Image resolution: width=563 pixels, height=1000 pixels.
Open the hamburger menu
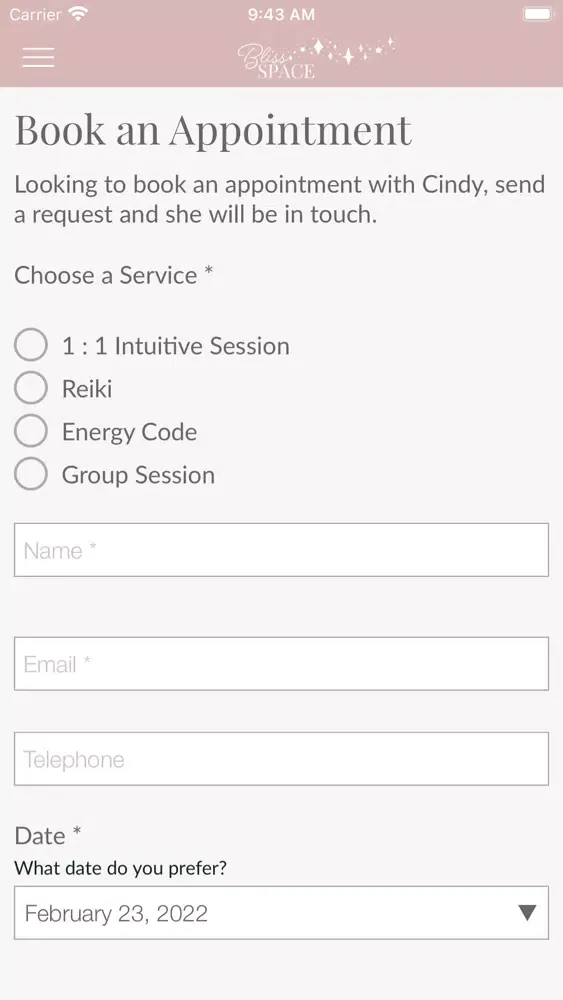pos(38,57)
